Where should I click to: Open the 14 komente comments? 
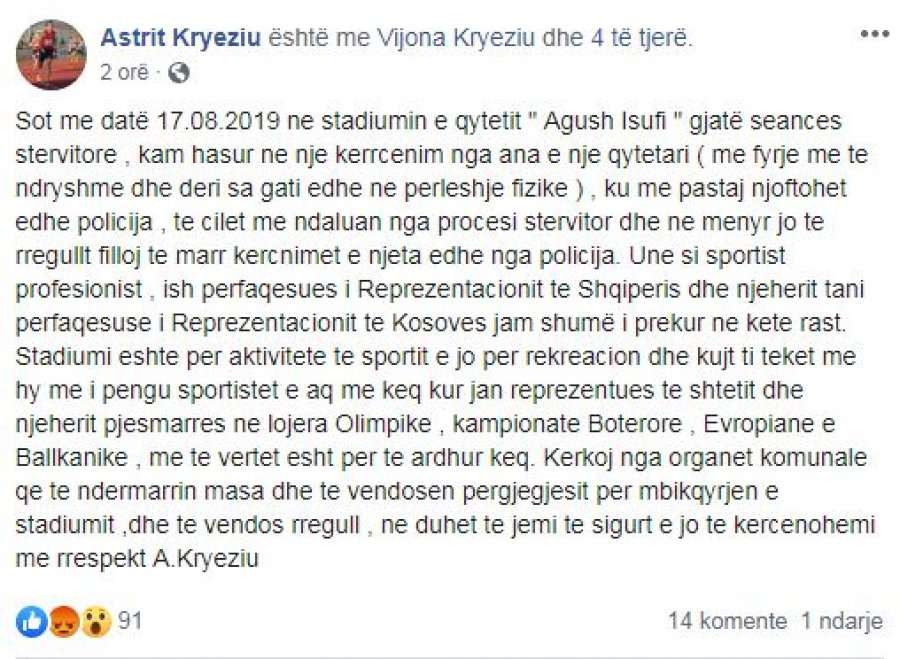(x=727, y=621)
